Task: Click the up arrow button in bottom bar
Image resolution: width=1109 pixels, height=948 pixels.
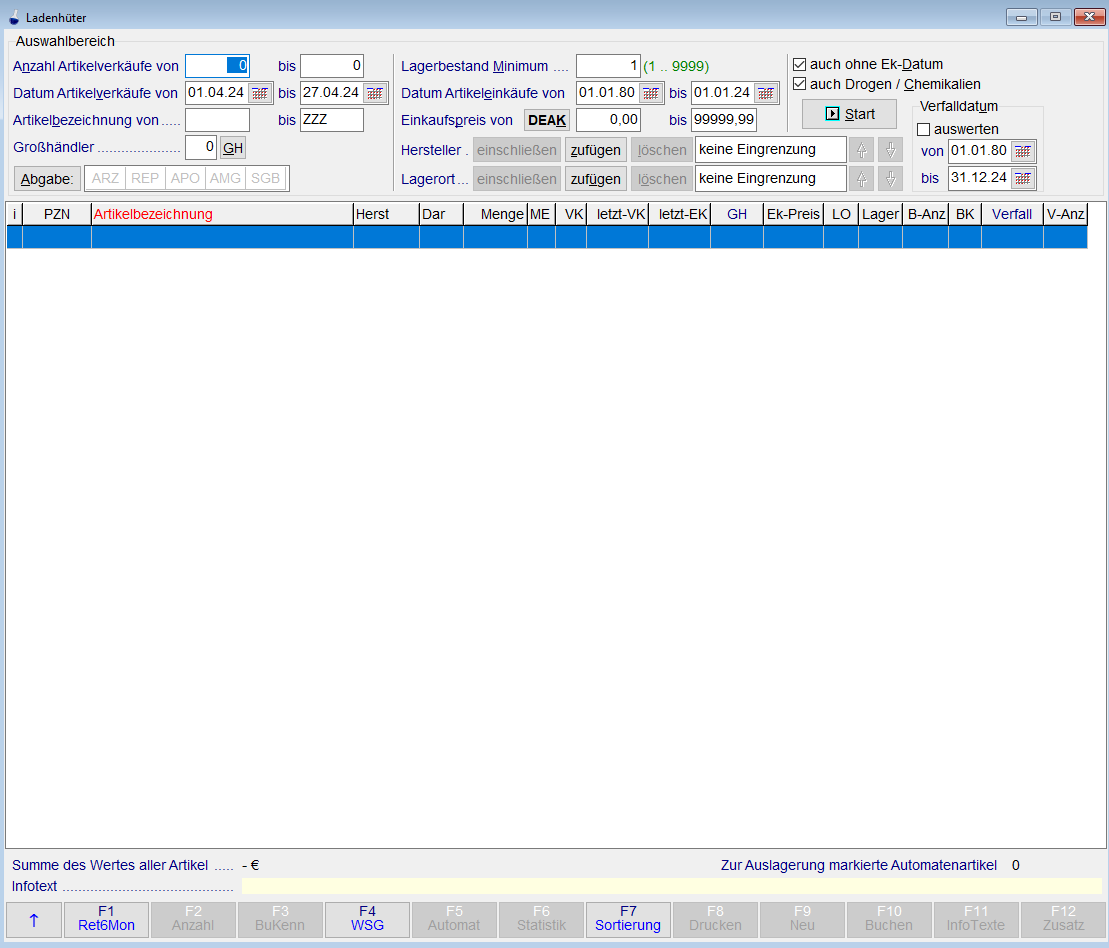Action: point(33,920)
